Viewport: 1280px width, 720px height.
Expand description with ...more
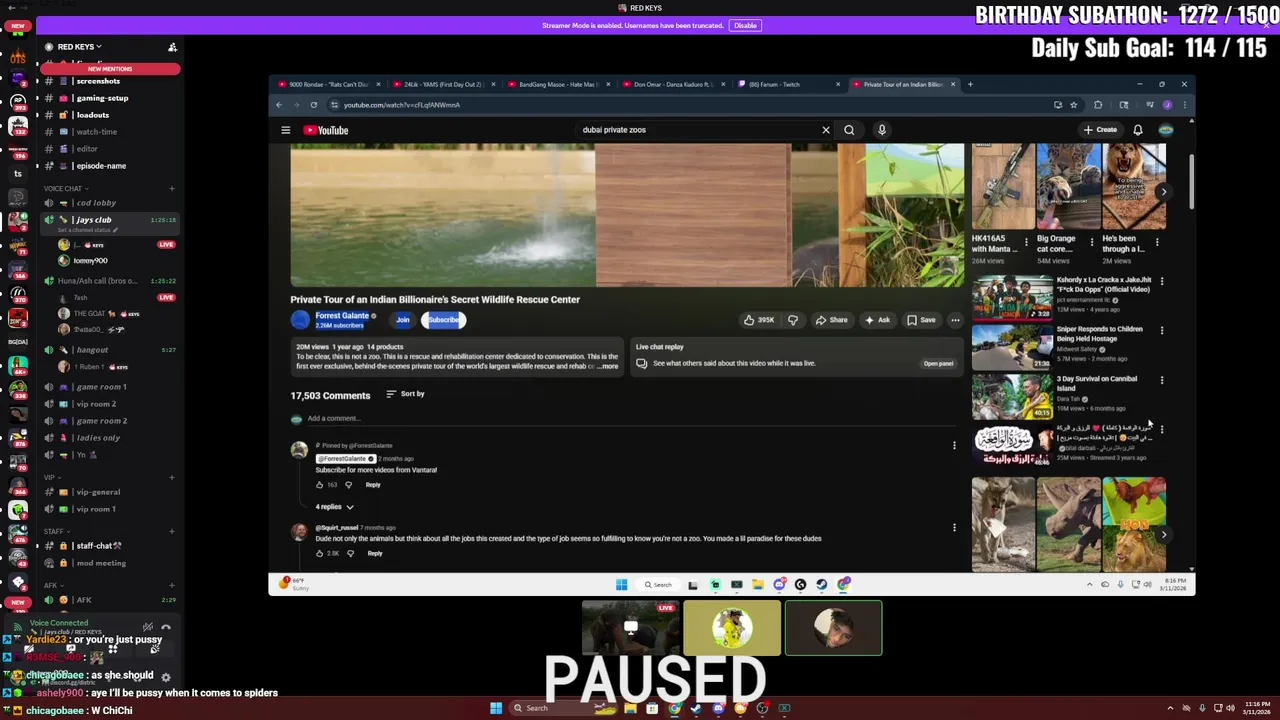608,367
